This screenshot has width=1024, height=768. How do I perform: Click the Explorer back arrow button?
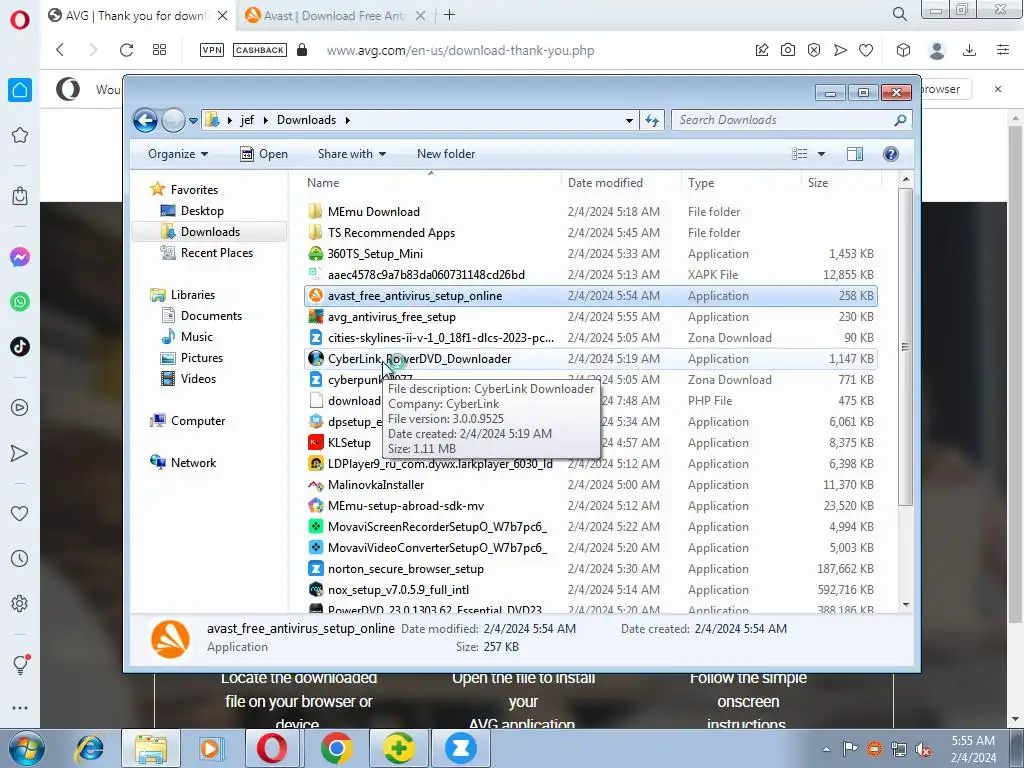coord(145,120)
